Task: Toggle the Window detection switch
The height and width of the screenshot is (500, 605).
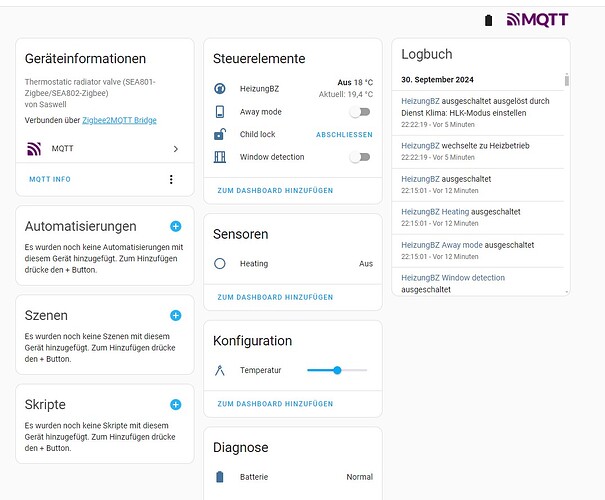Action: tap(360, 157)
